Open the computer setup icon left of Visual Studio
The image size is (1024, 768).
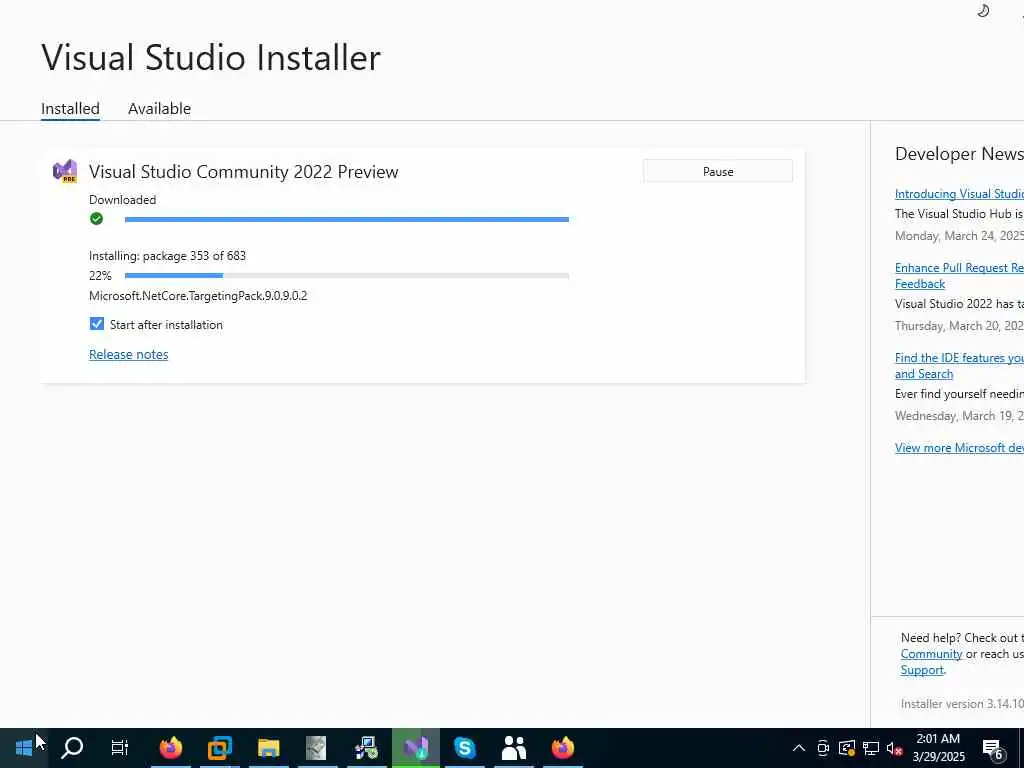click(366, 747)
